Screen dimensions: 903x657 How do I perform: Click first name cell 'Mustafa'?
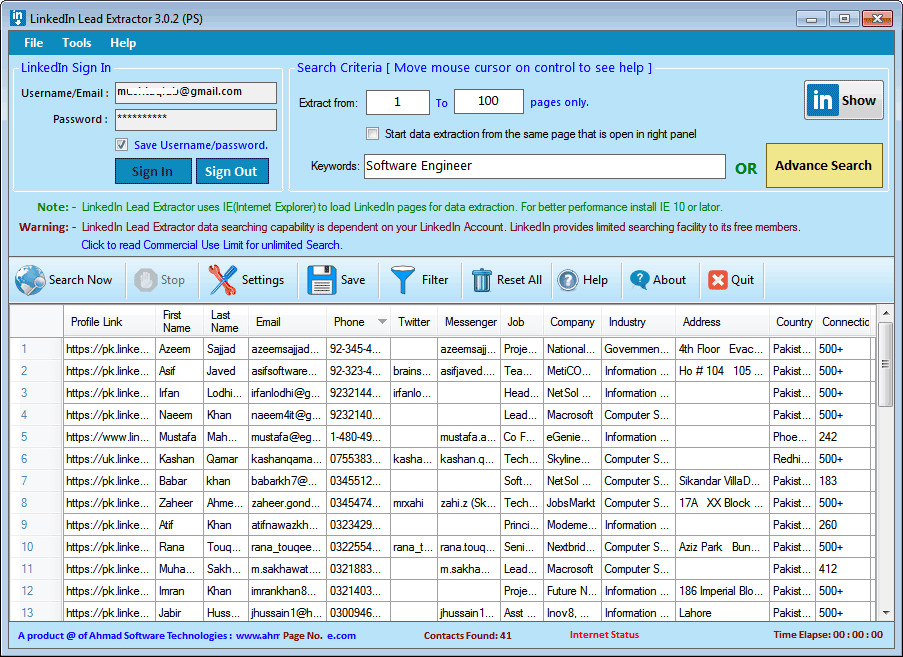click(179, 436)
